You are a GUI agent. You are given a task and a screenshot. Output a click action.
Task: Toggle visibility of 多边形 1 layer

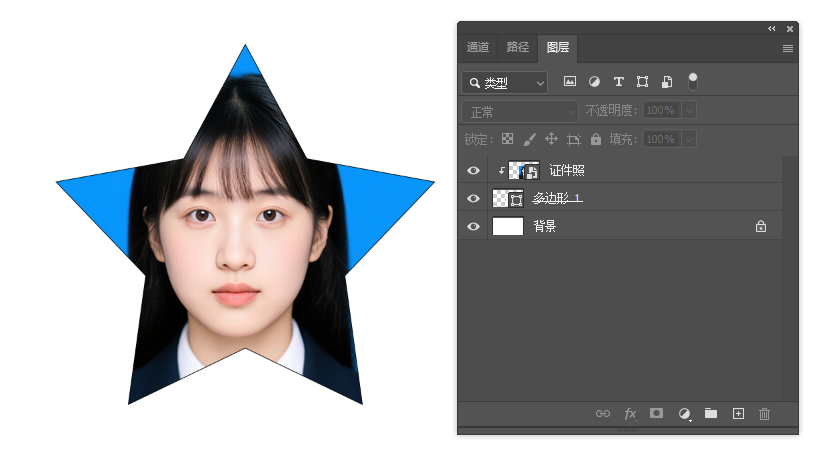pyautogui.click(x=474, y=199)
